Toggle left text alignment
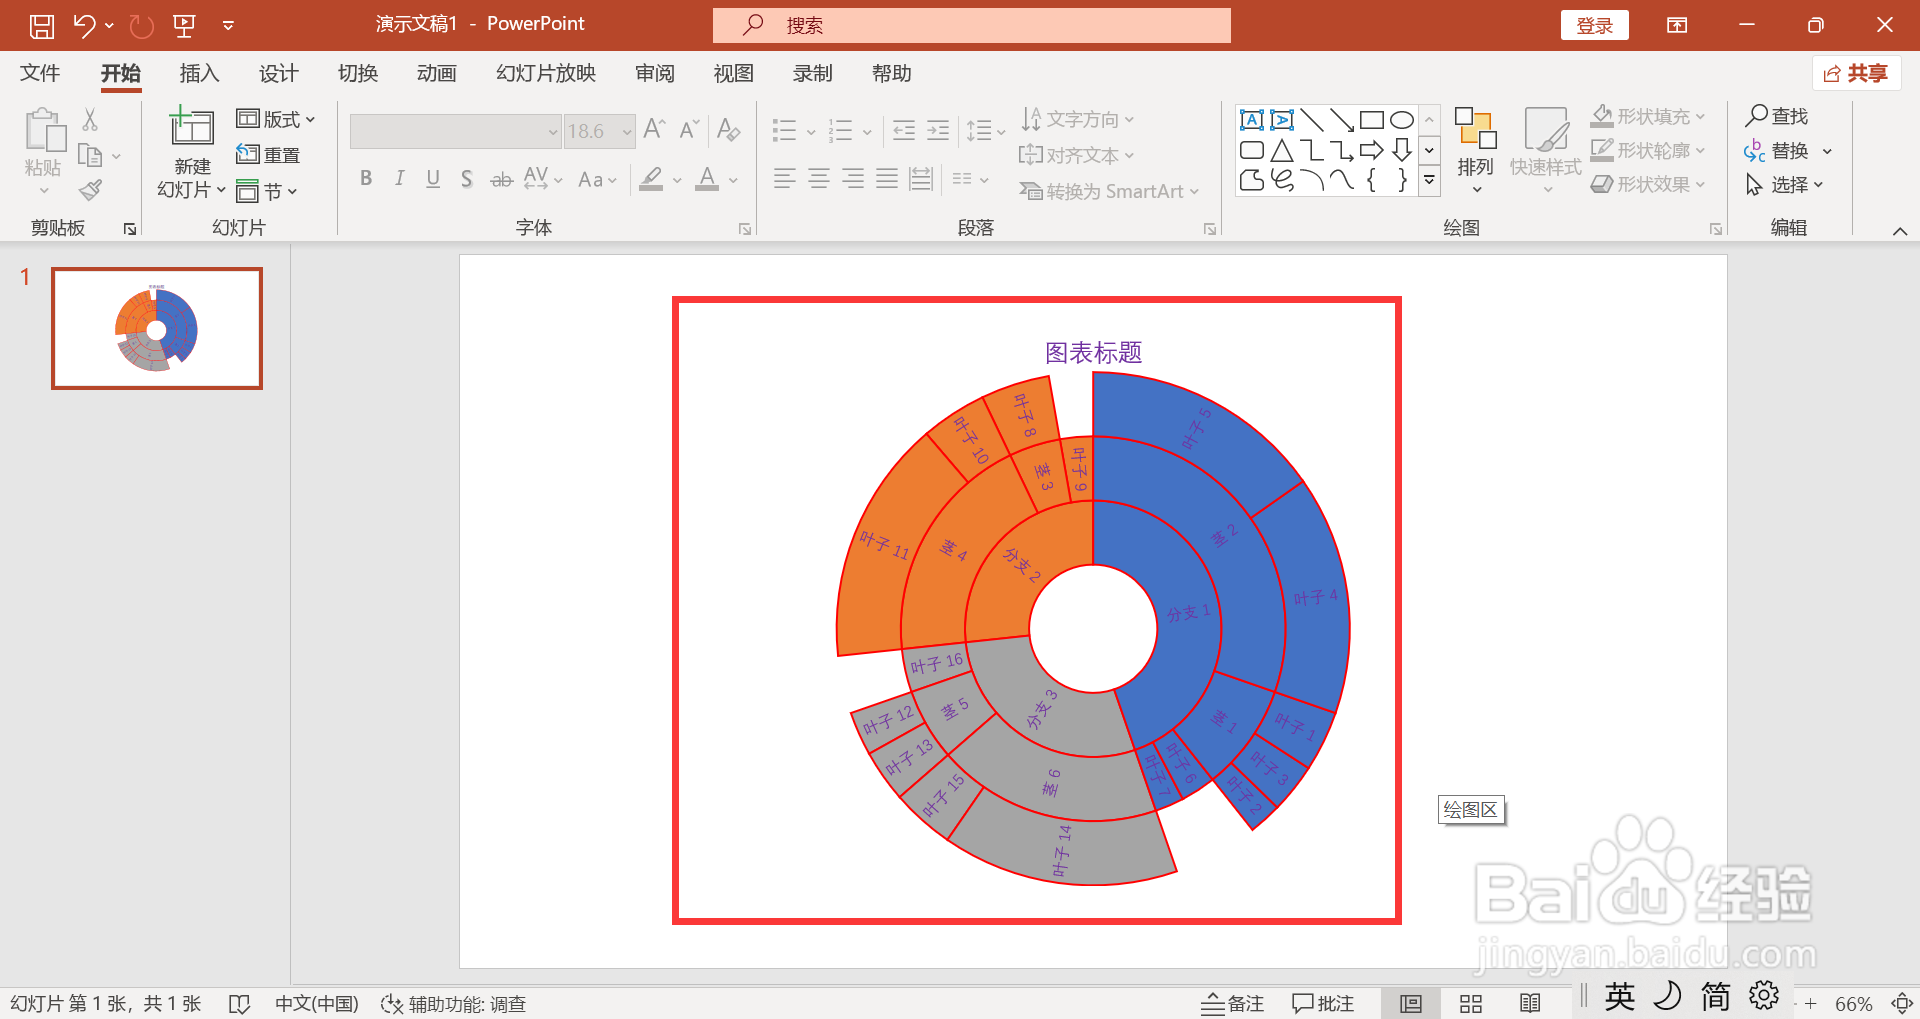Screen dimensions: 1920x1019 click(x=785, y=178)
